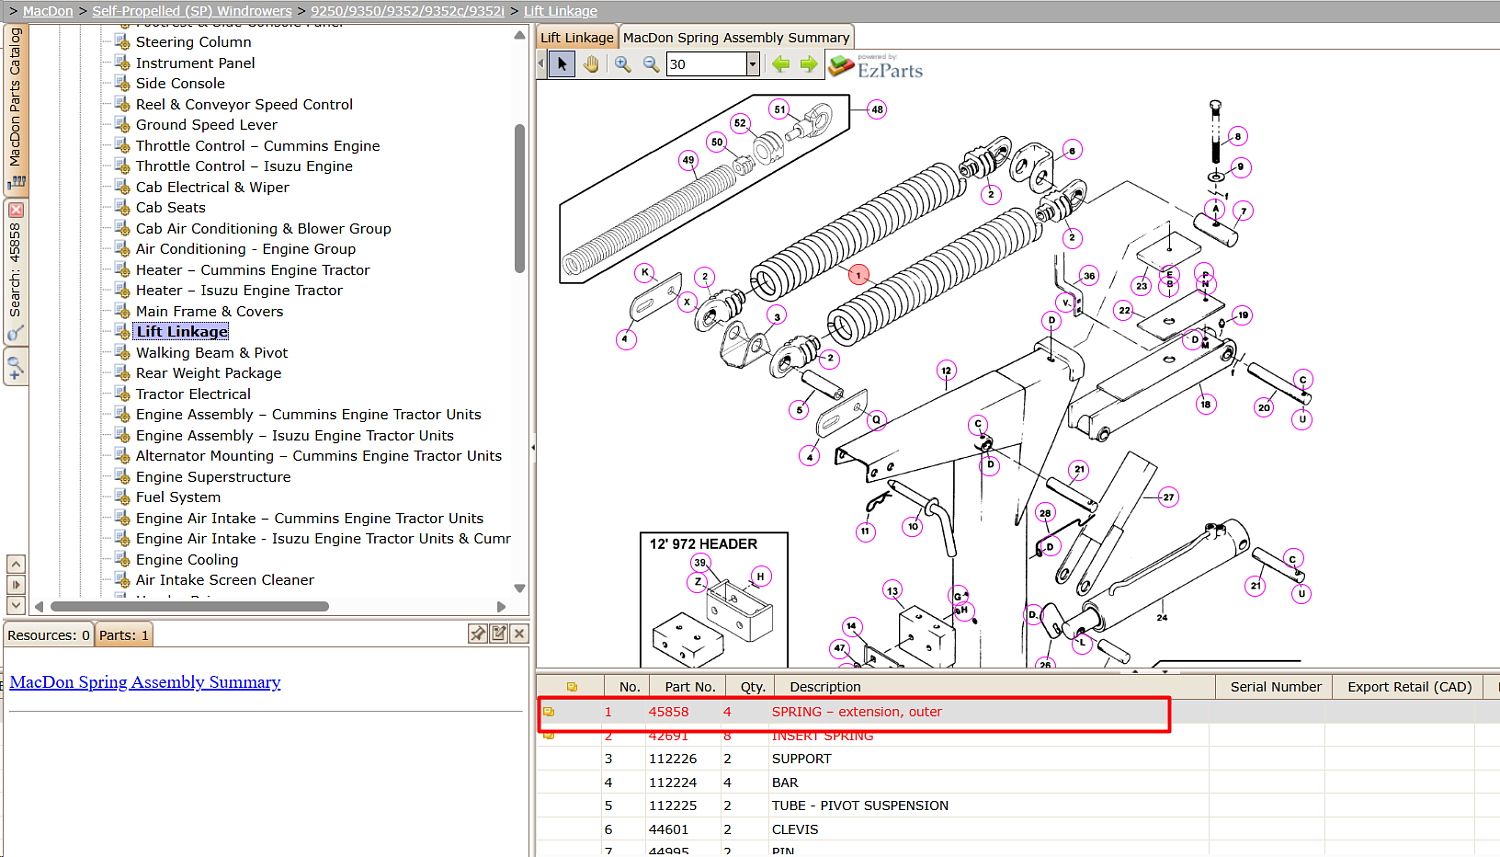This screenshot has width=1500, height=857.
Task: Open the zoom level dropdown arrow
Action: click(753, 64)
